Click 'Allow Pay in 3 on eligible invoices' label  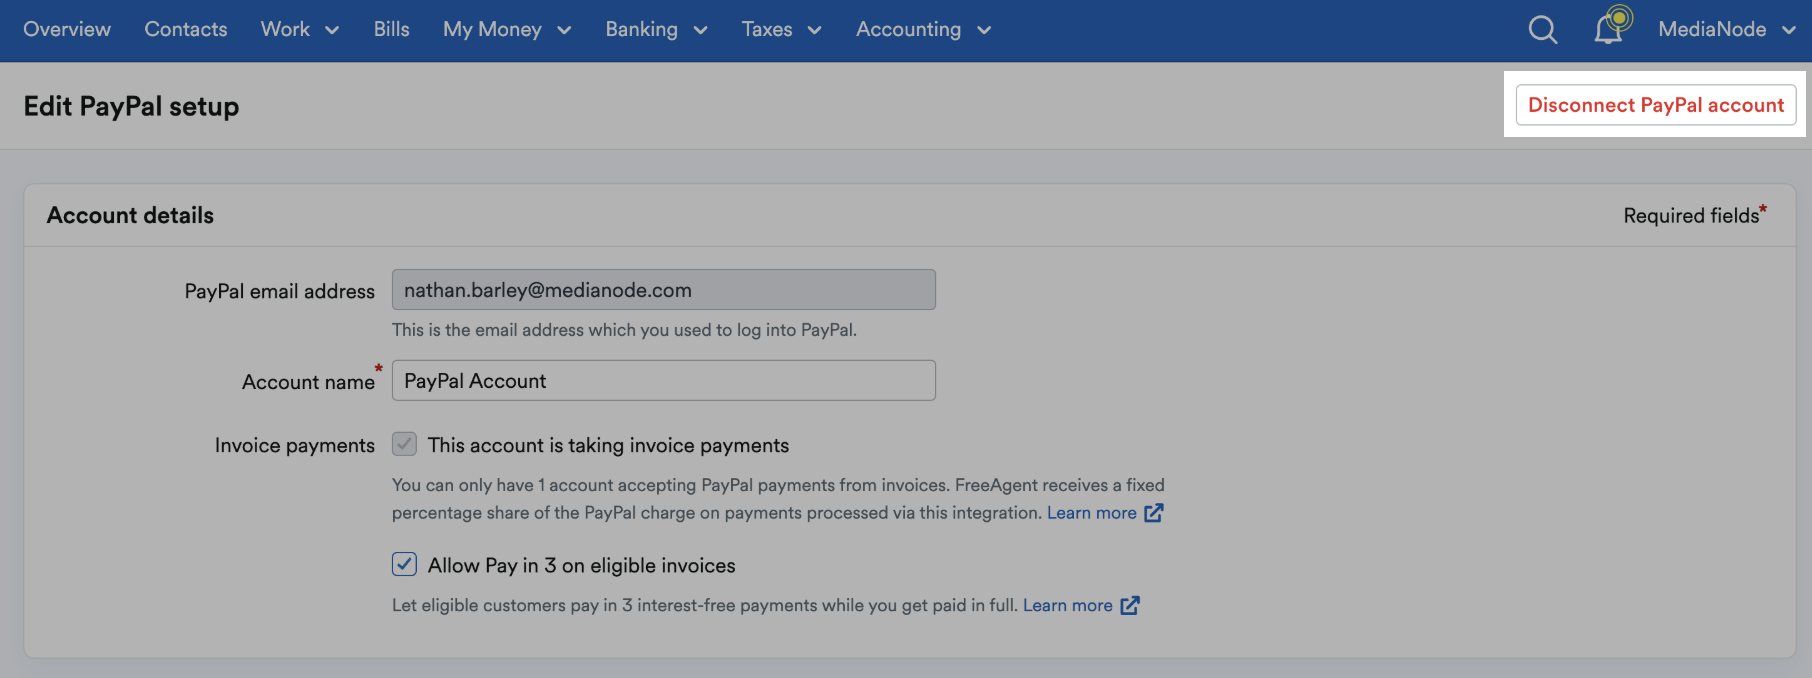(581, 566)
